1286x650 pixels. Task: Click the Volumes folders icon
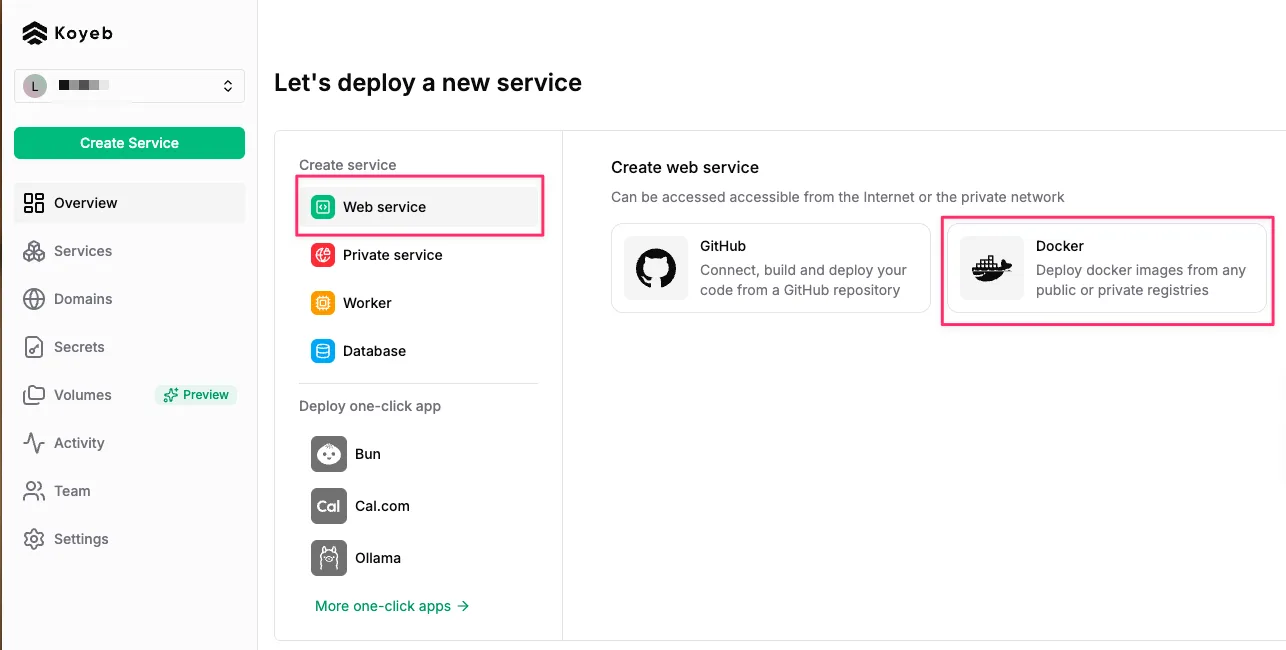(34, 395)
